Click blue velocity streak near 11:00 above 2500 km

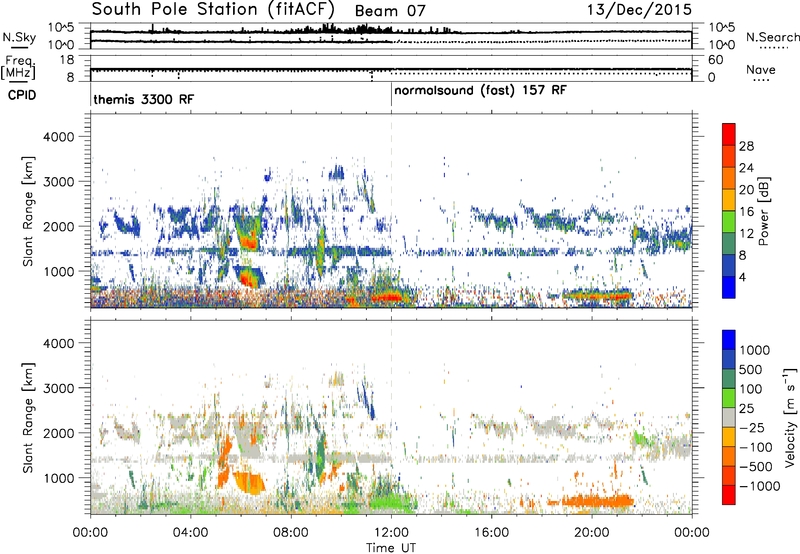pyautogui.click(x=367, y=400)
